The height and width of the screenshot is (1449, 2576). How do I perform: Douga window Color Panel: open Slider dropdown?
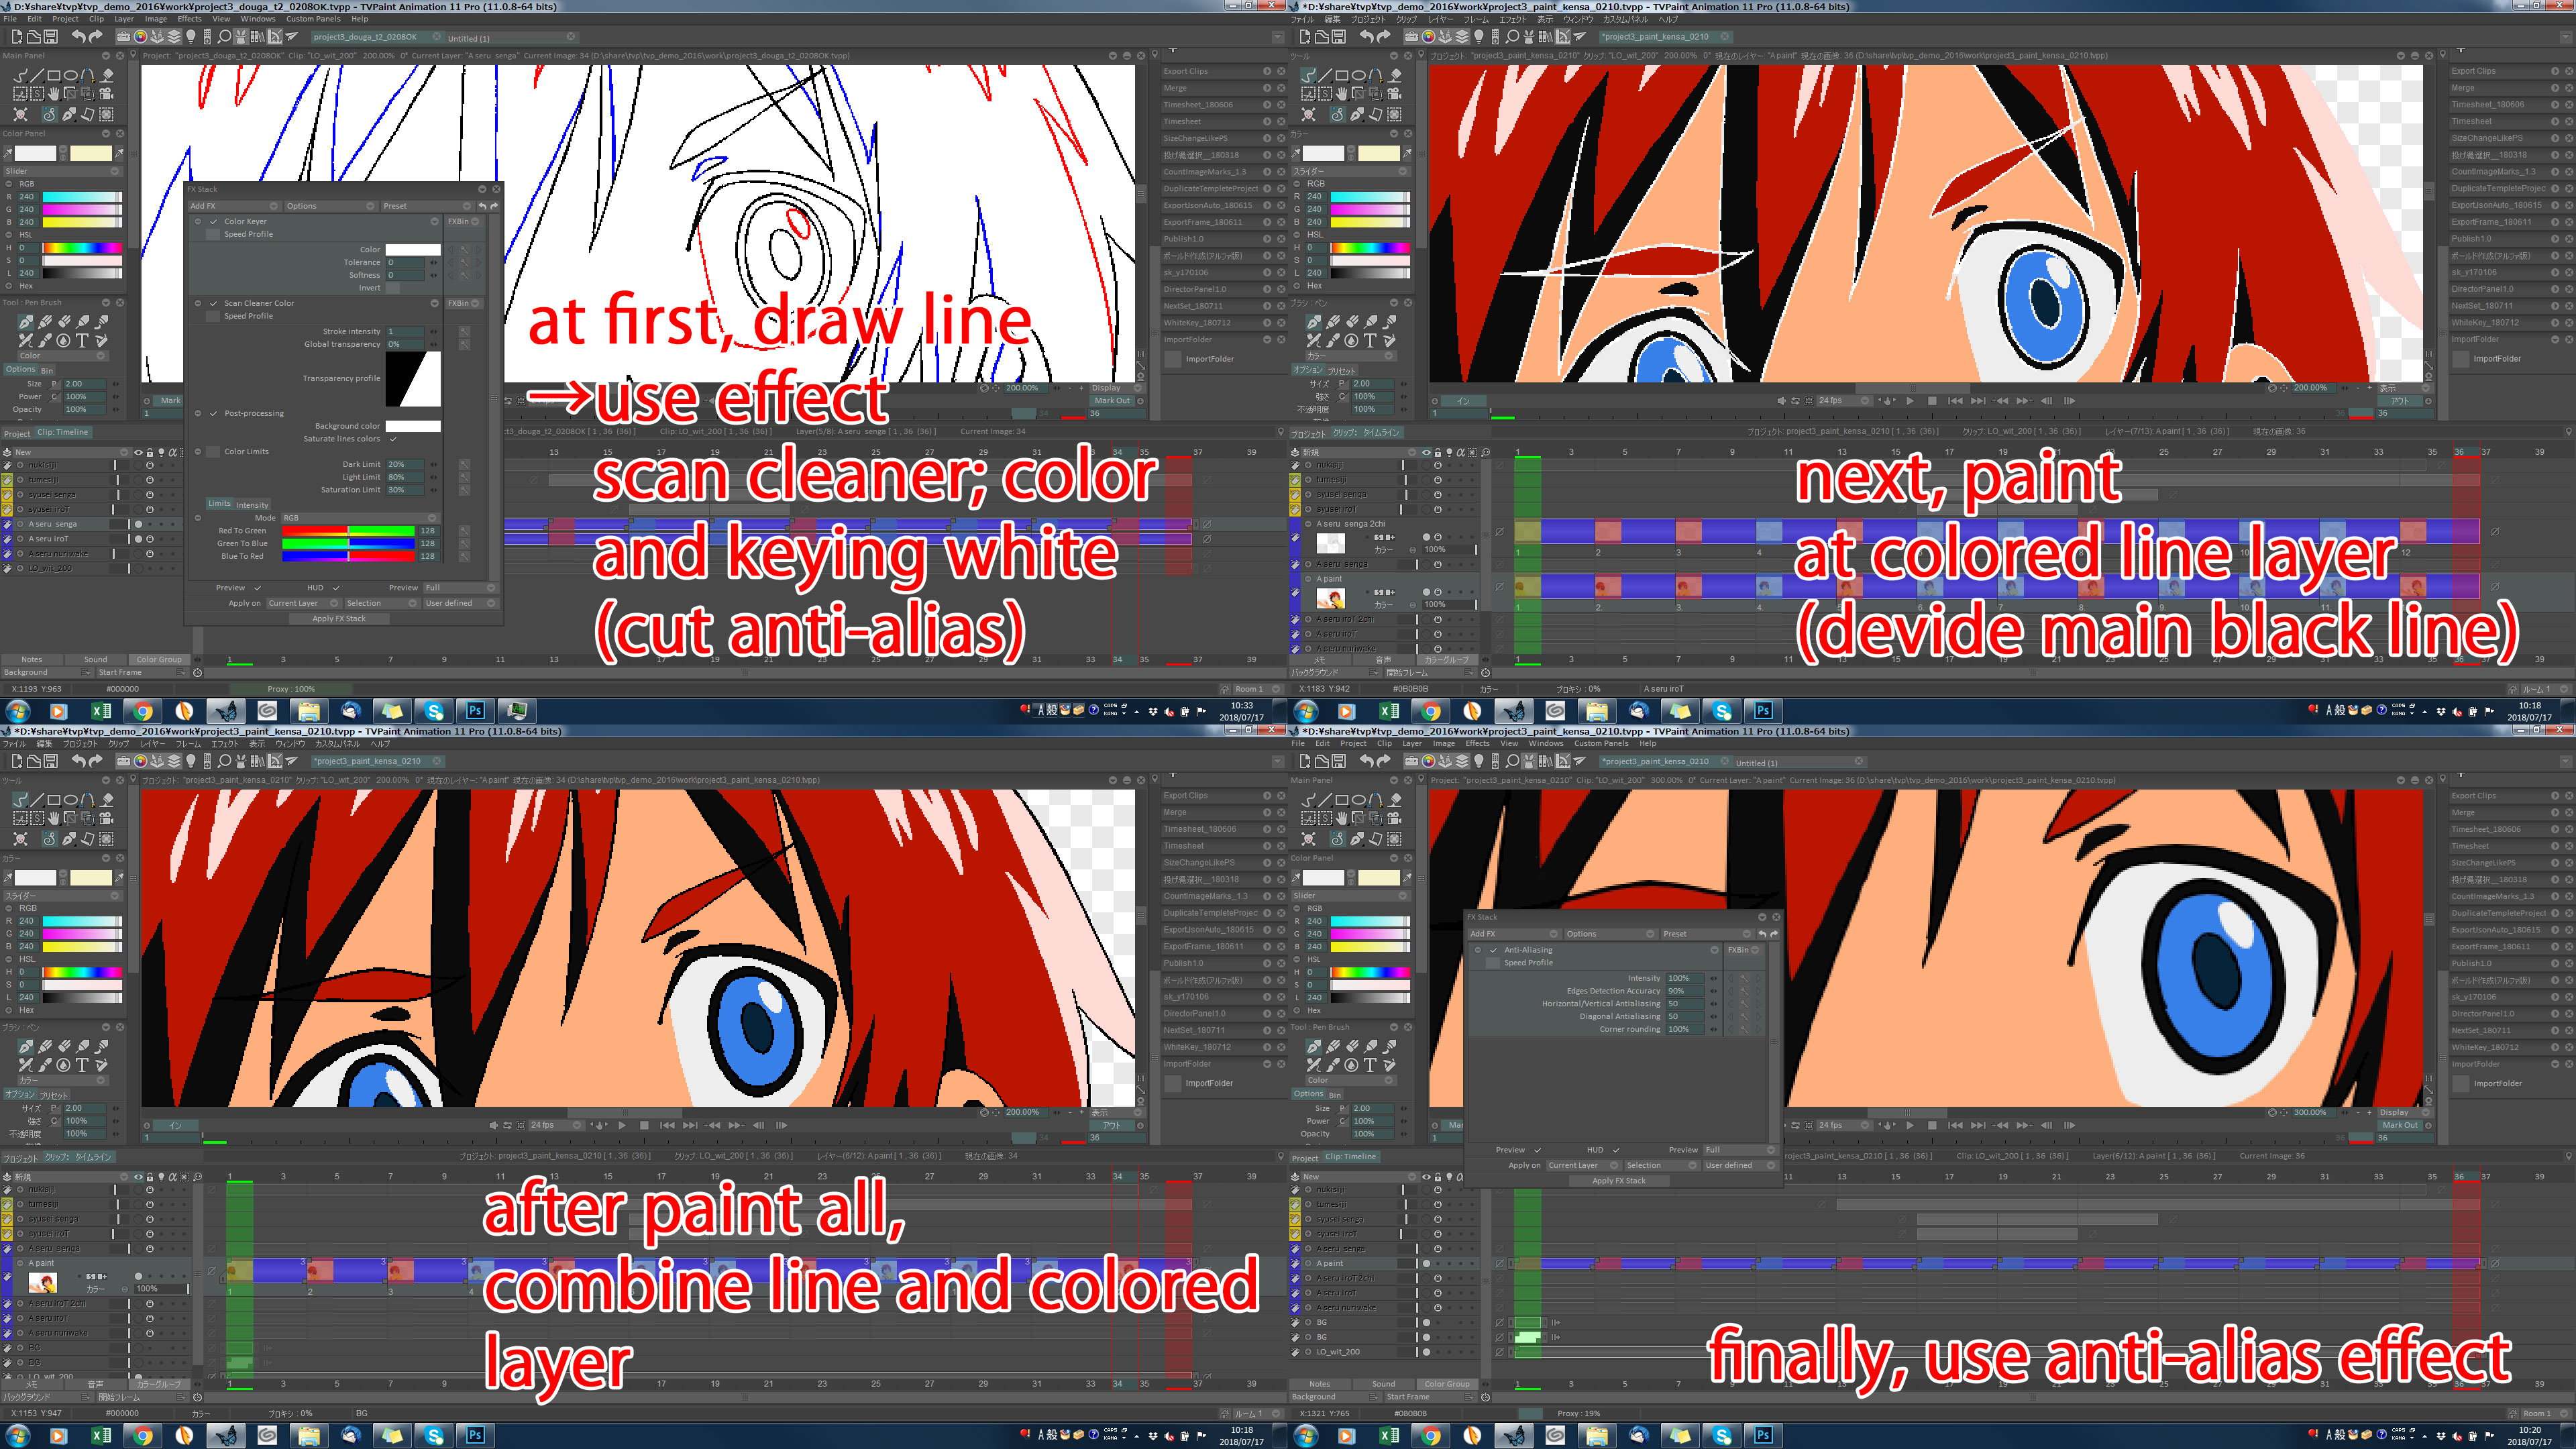pos(62,171)
